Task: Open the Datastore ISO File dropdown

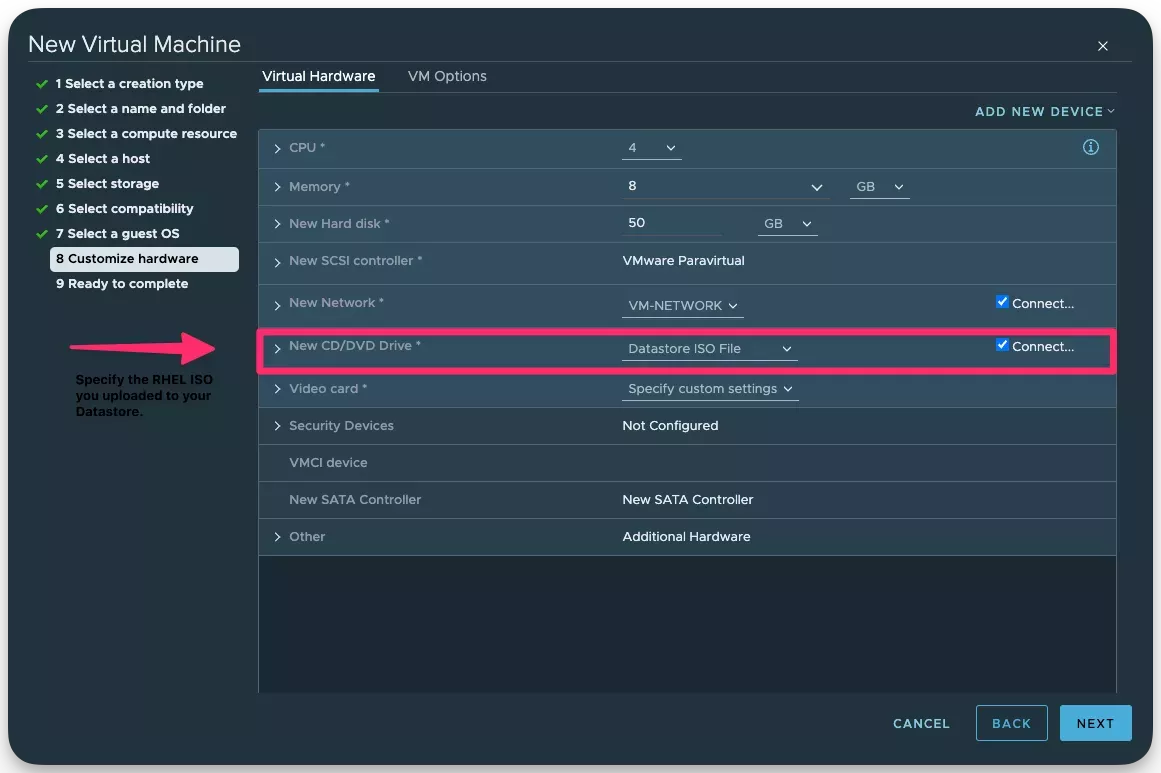Action: coord(709,348)
